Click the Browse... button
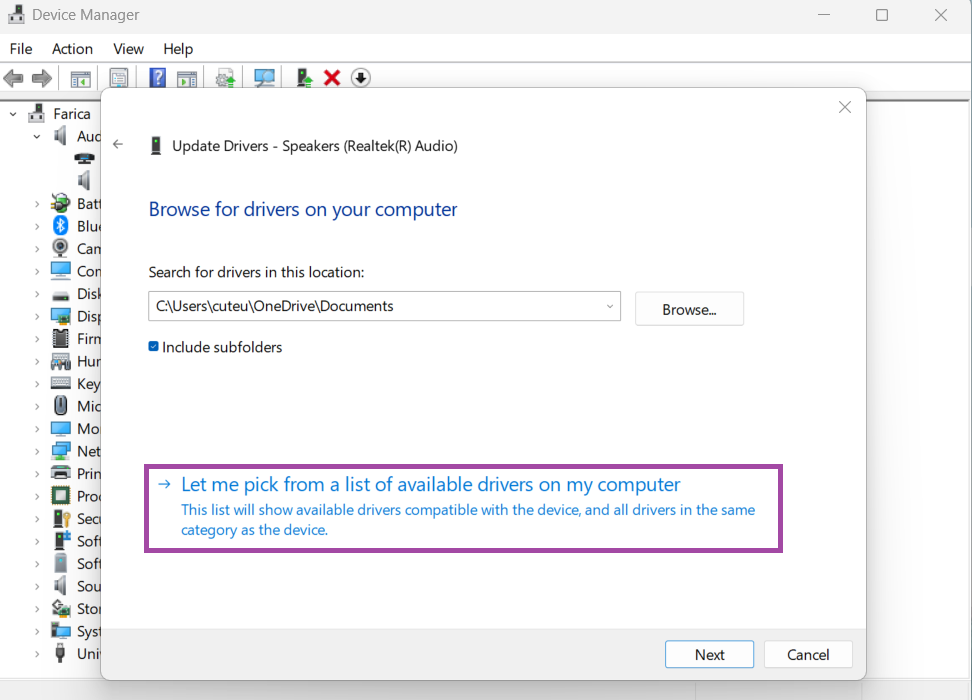 click(689, 309)
